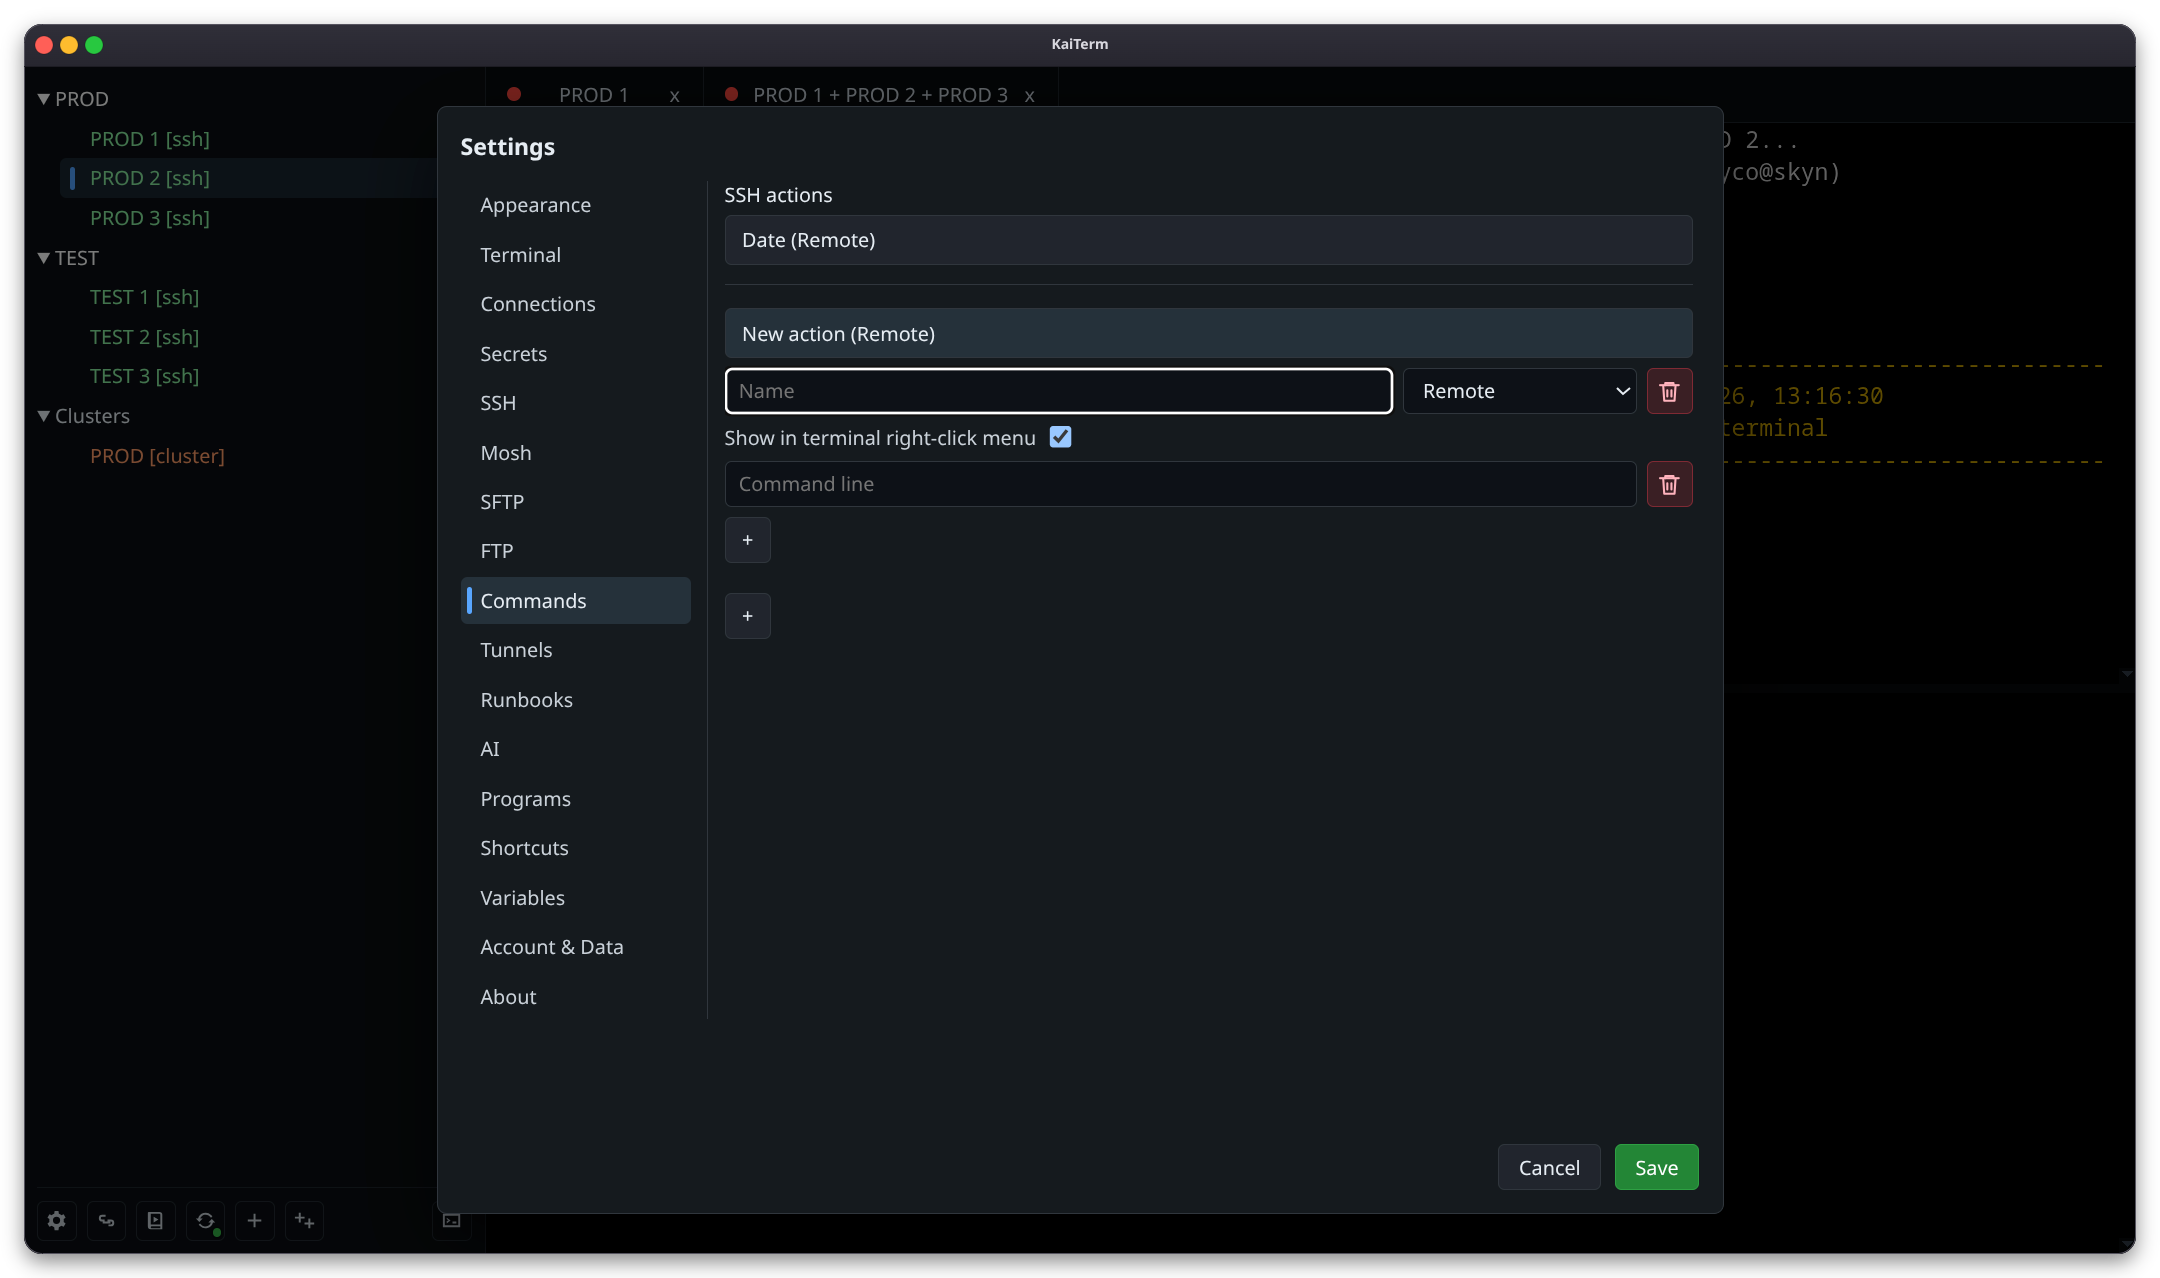This screenshot has width=2160, height=1278.
Task: Switch to the PROD 1 terminal tab
Action: point(593,95)
